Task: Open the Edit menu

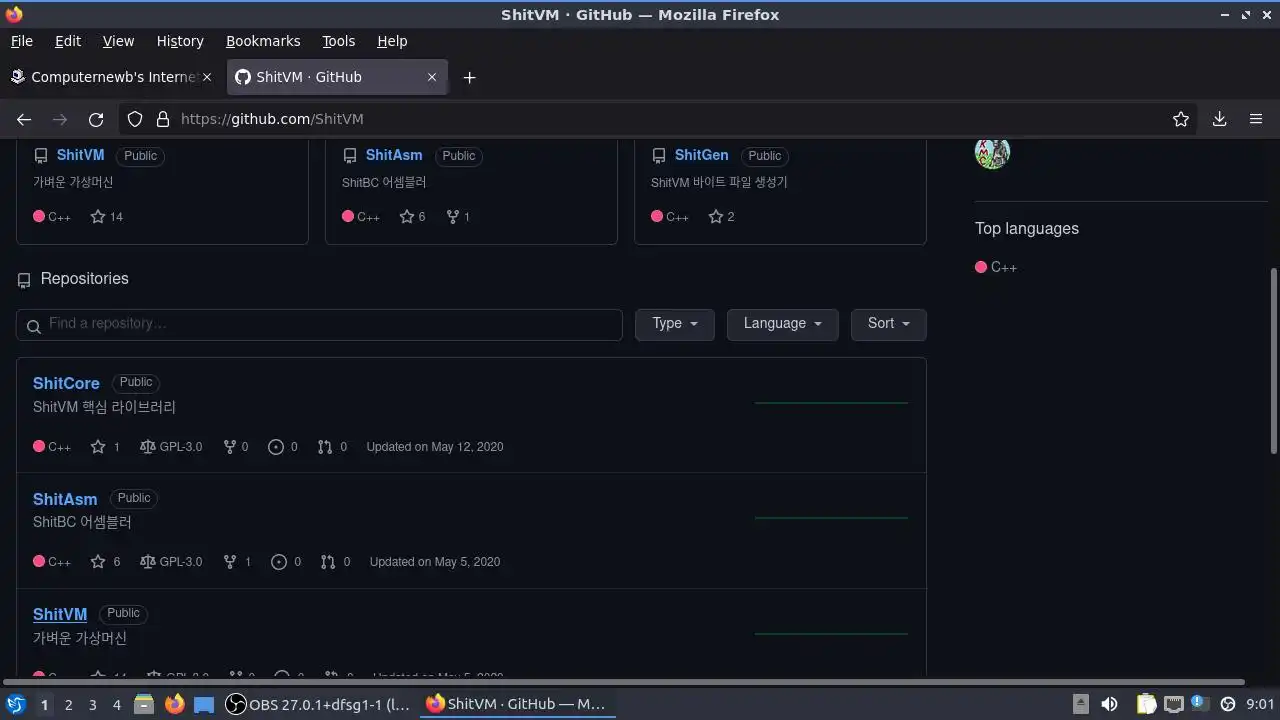Action: coord(68,41)
